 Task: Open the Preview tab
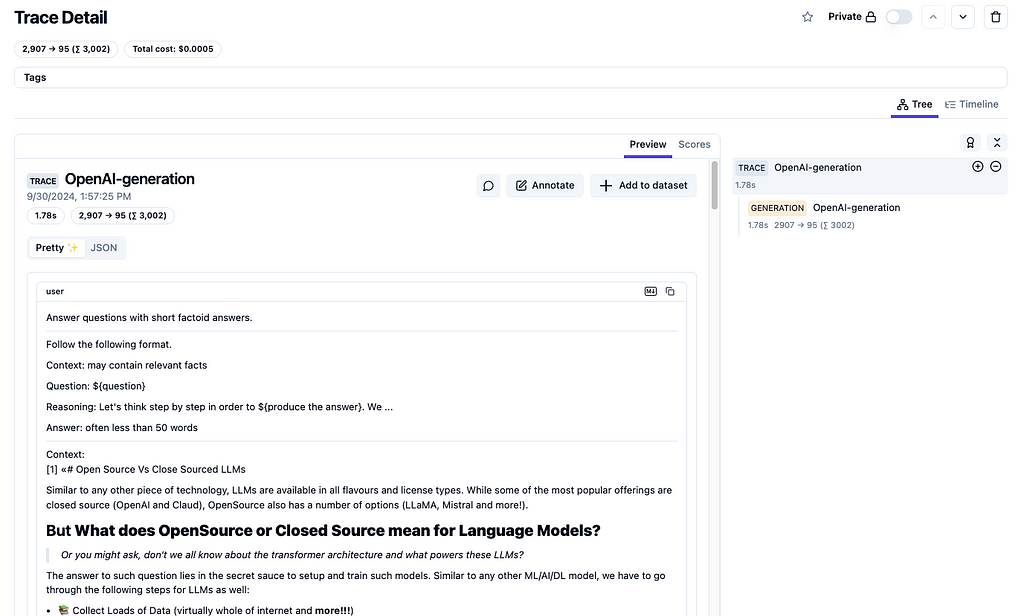(648, 145)
